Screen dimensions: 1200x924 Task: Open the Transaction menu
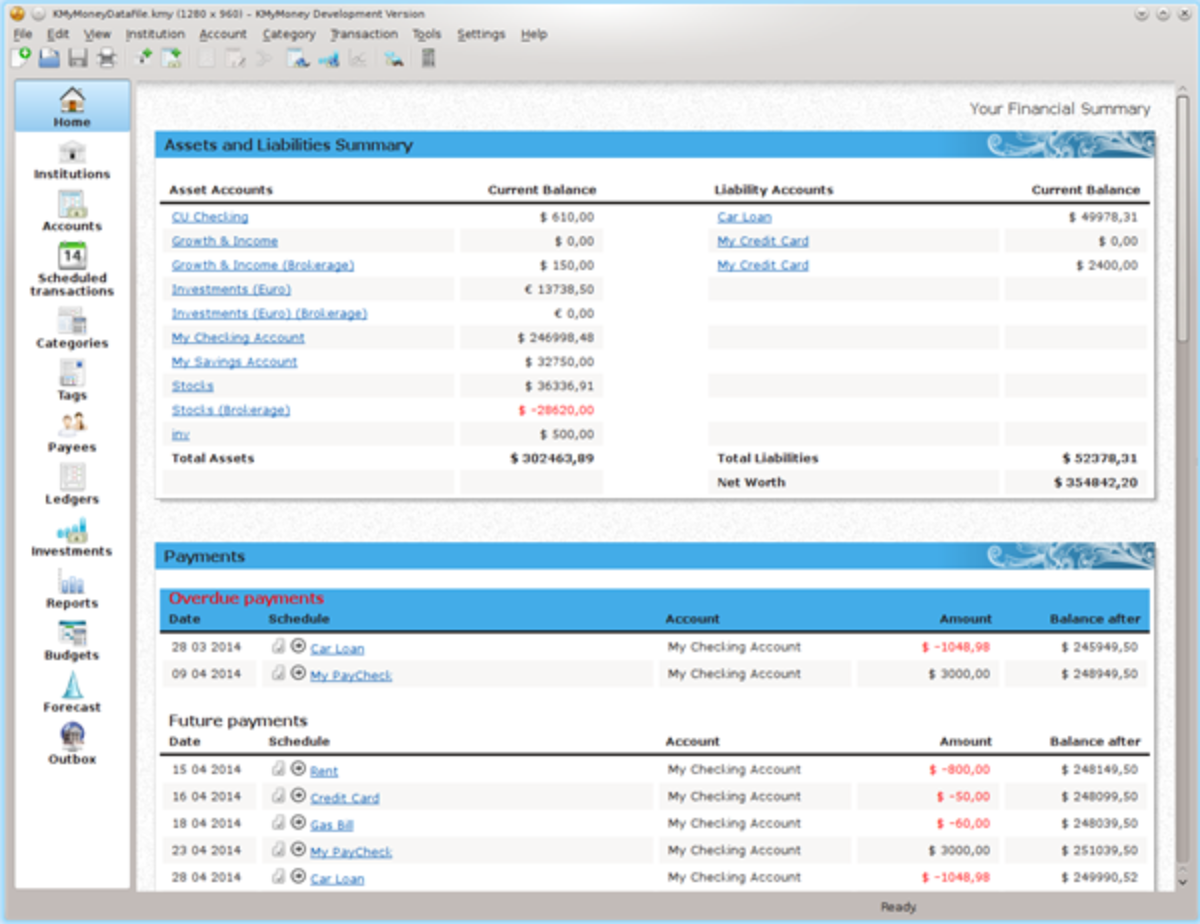click(x=364, y=34)
